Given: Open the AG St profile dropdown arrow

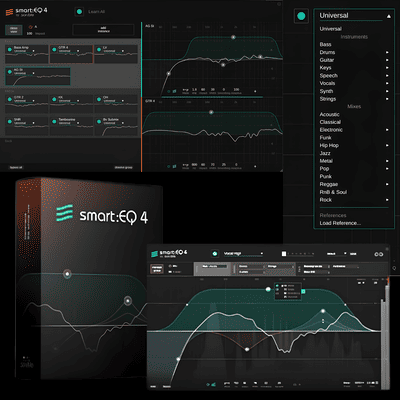Looking at the screenshot, I should tap(33, 73).
